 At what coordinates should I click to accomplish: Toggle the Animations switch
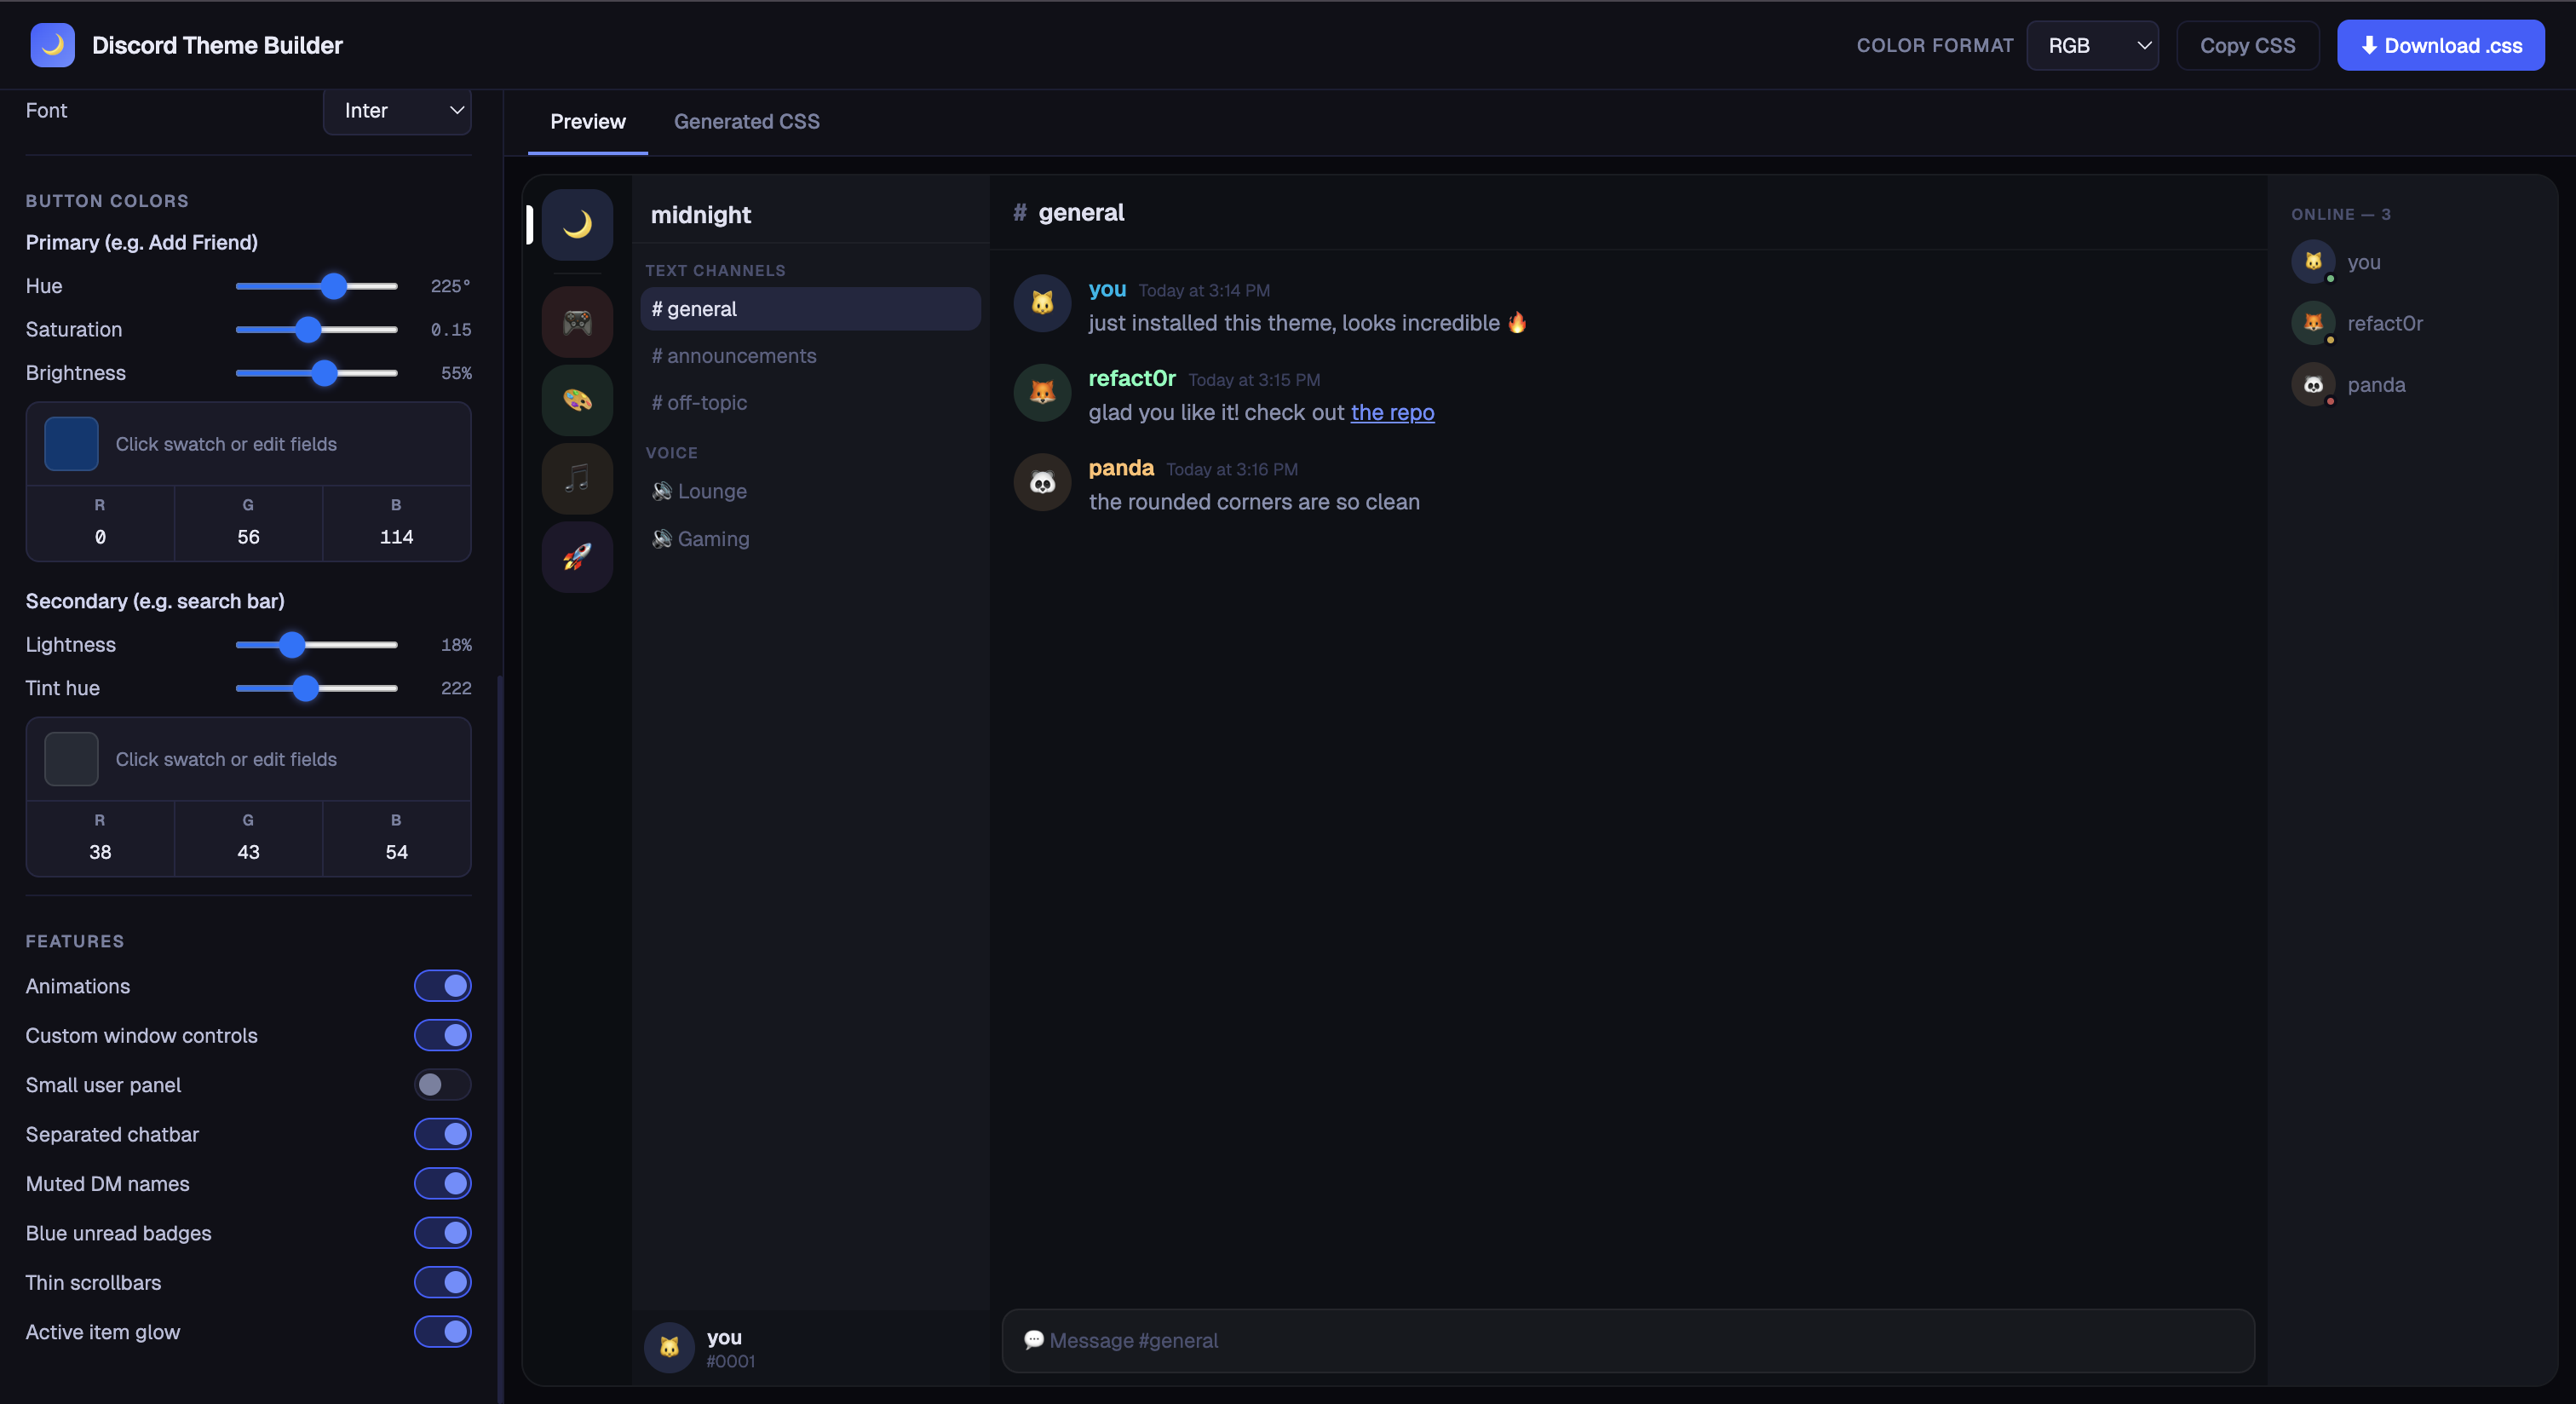click(442, 986)
